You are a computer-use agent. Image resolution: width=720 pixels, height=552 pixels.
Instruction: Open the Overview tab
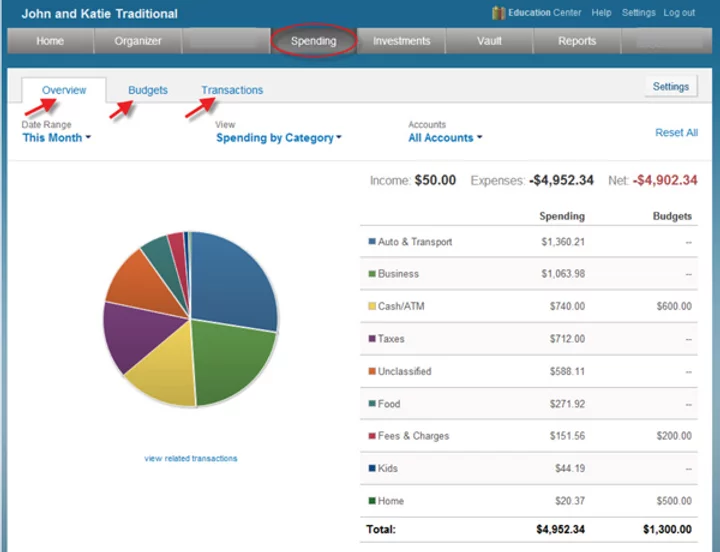click(x=64, y=90)
